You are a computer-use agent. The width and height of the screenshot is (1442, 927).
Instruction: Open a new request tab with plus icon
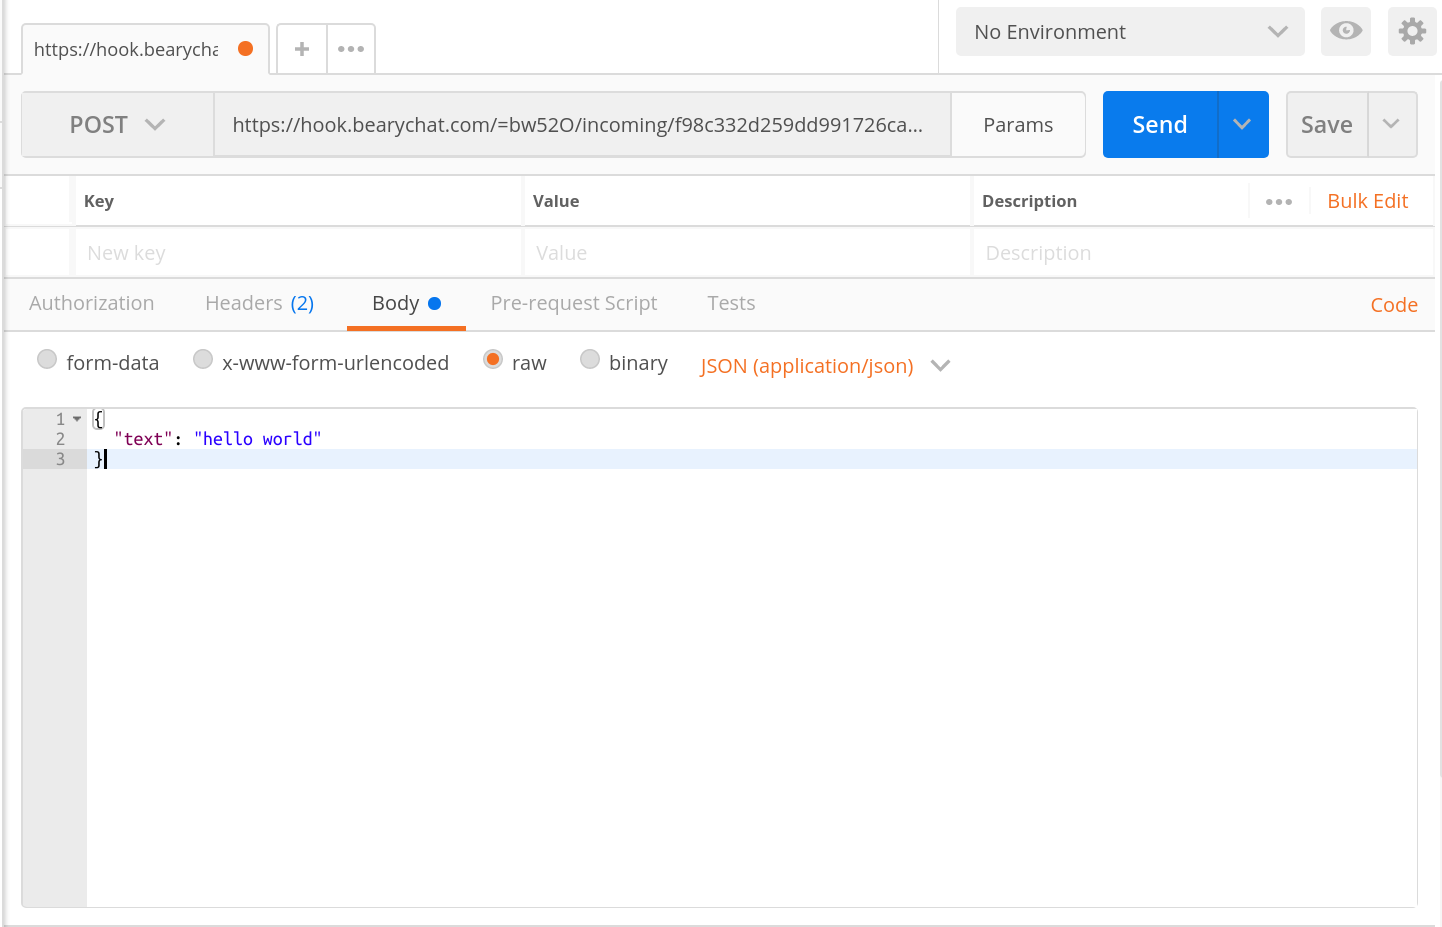302,49
